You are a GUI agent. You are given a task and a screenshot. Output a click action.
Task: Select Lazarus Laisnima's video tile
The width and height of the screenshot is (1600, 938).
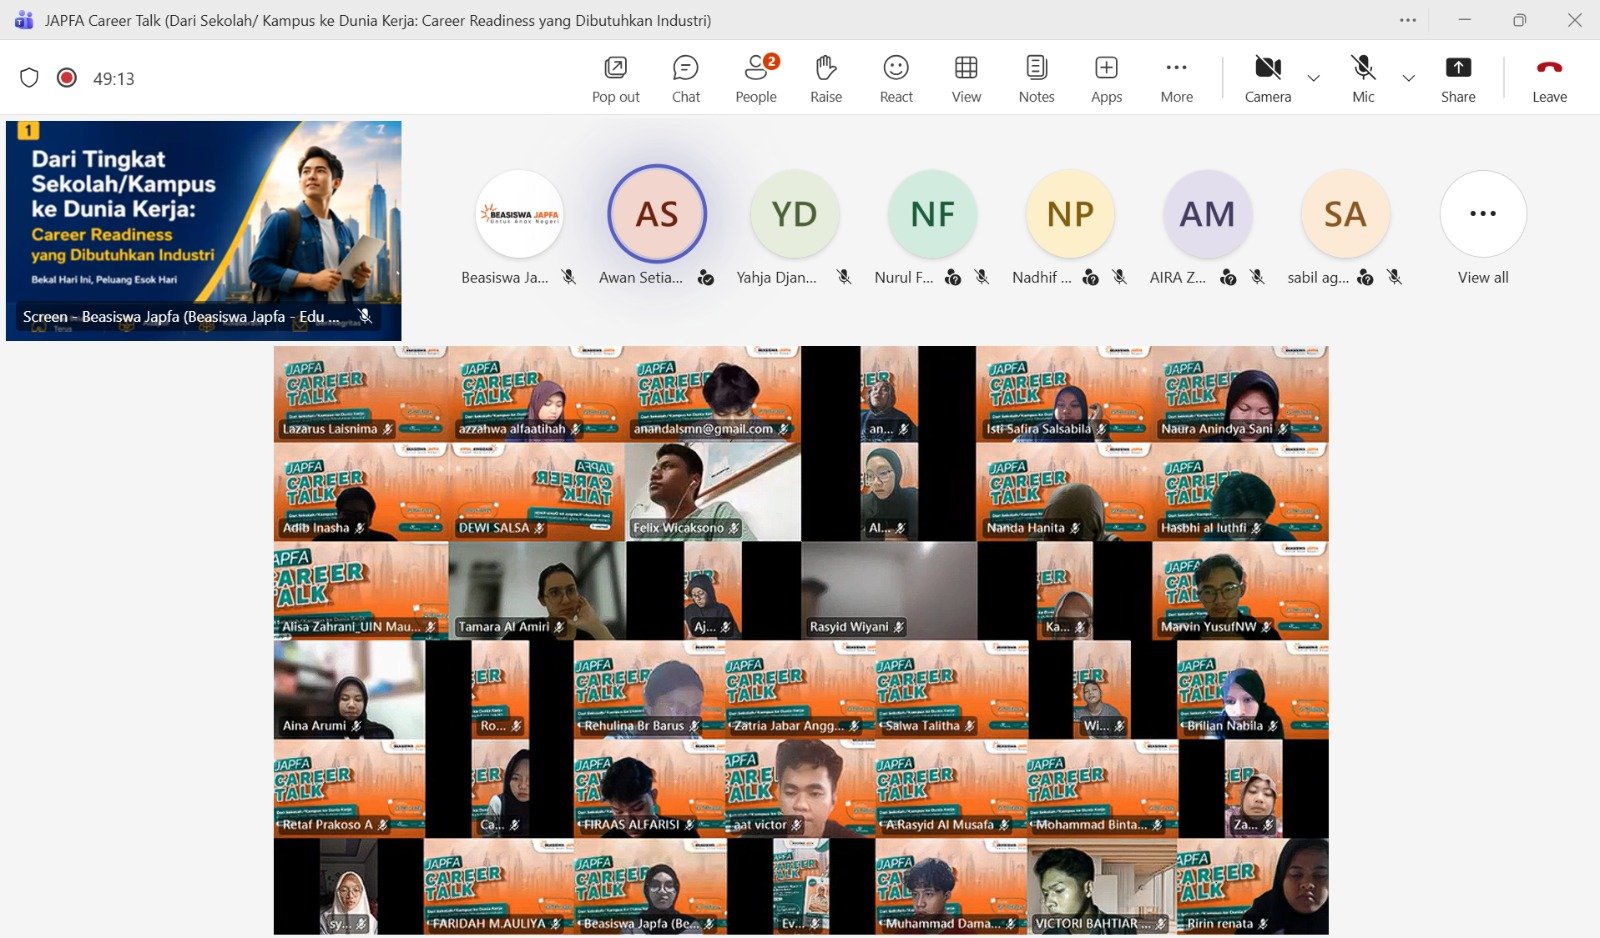[x=361, y=394]
